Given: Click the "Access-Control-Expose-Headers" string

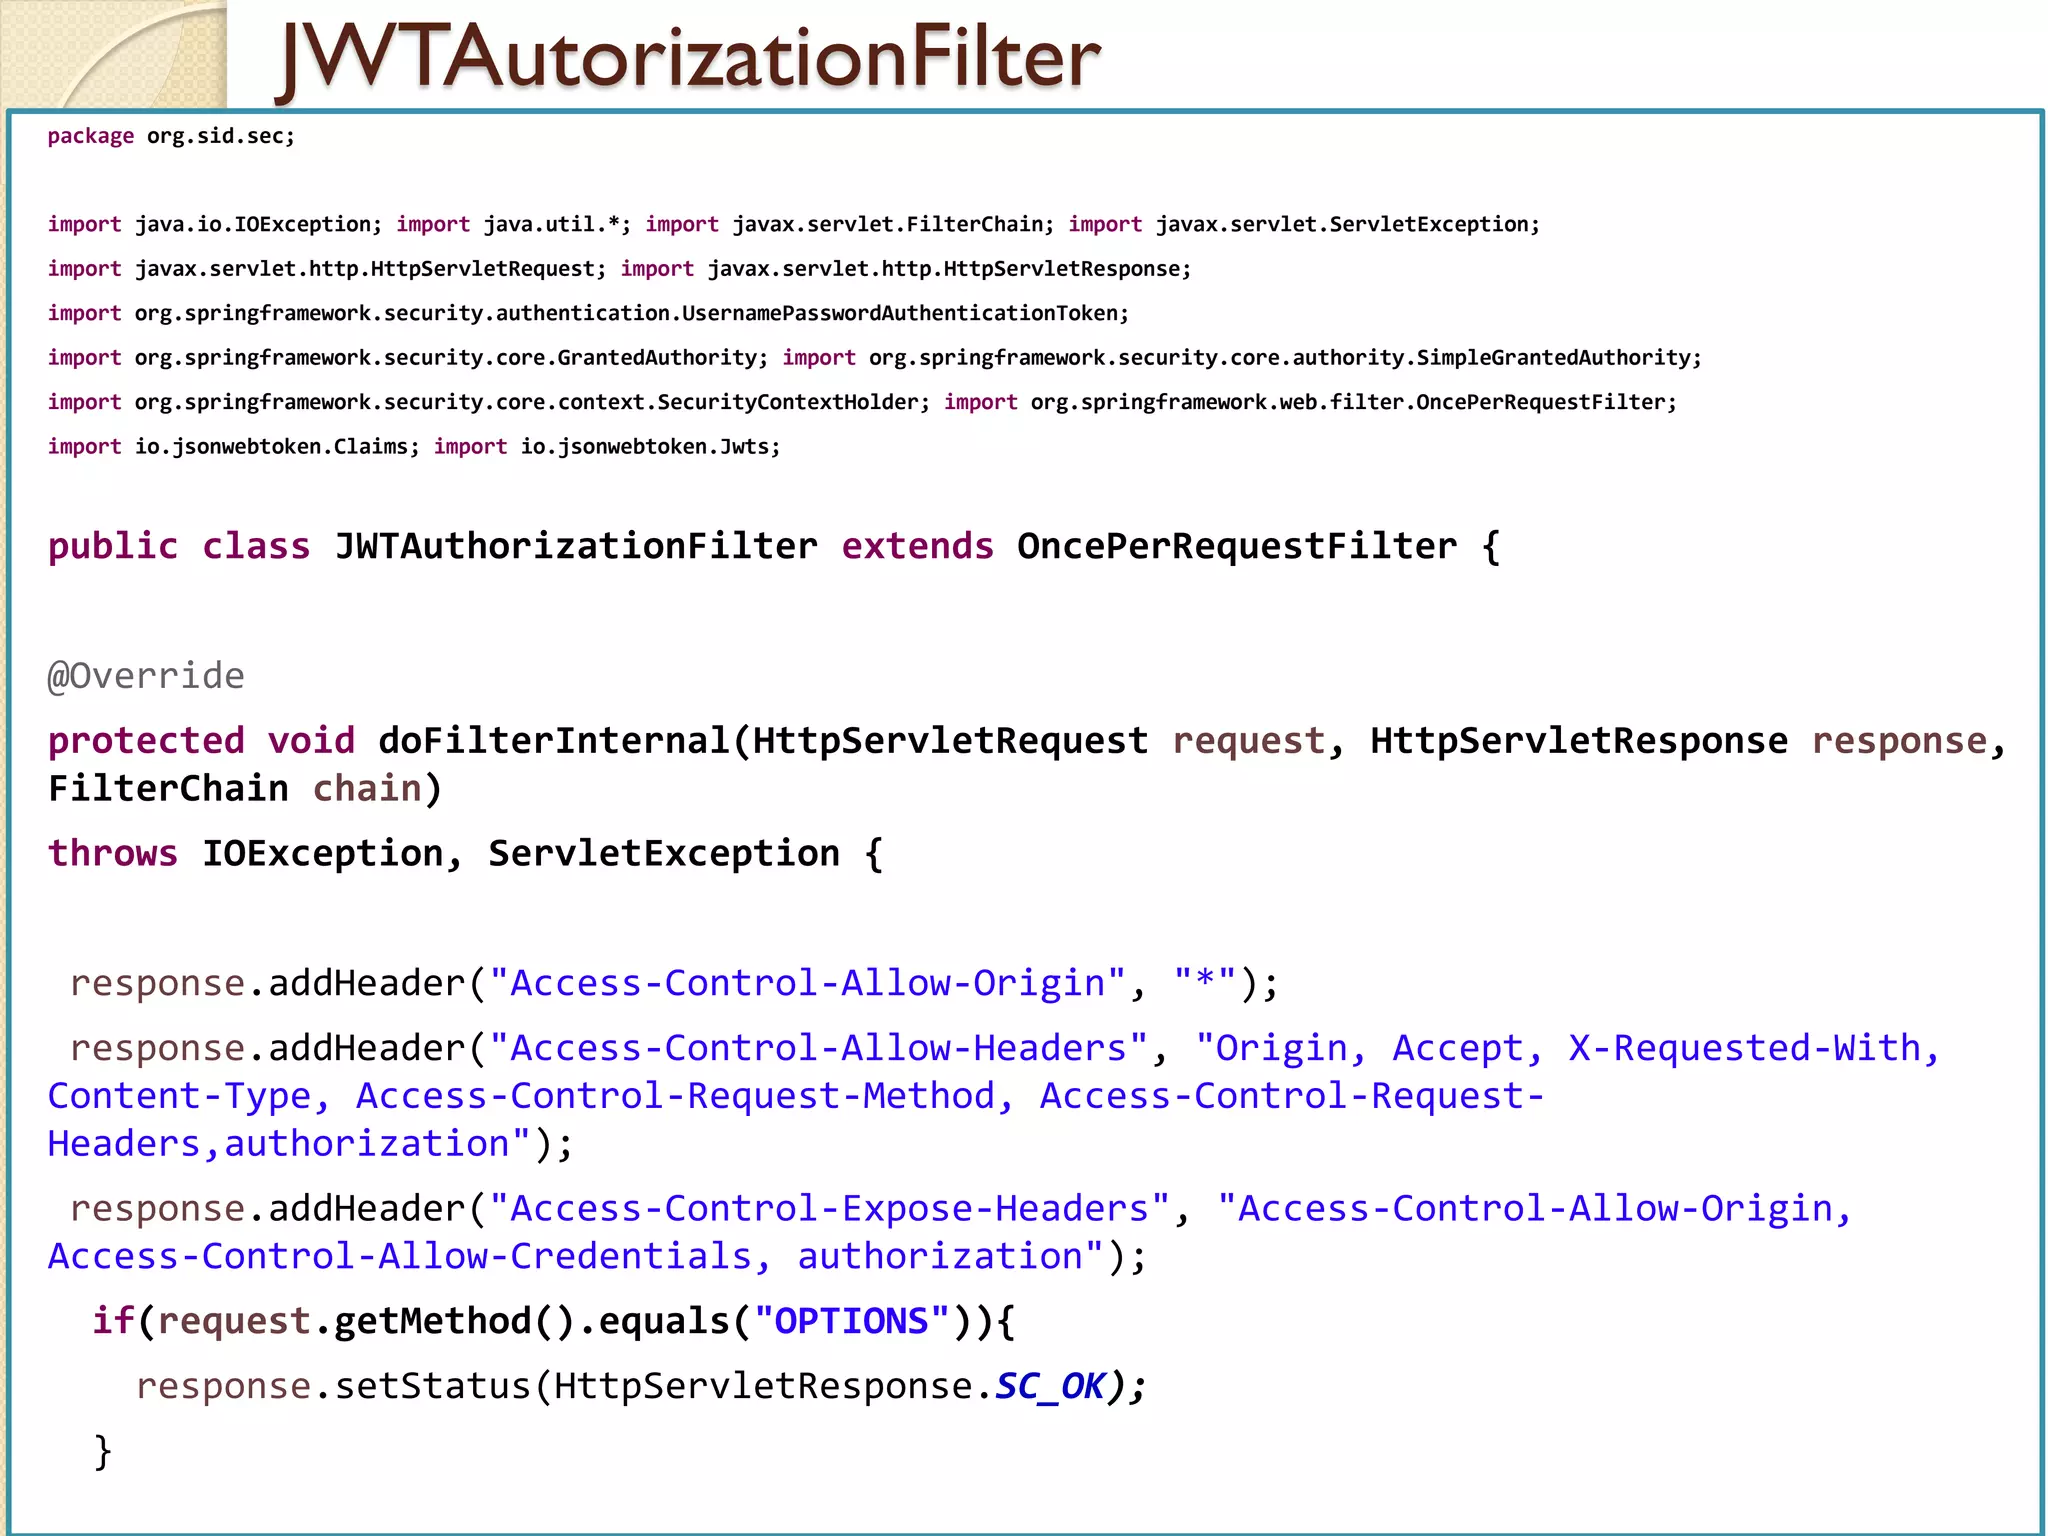Looking at the screenshot, I should (830, 1209).
